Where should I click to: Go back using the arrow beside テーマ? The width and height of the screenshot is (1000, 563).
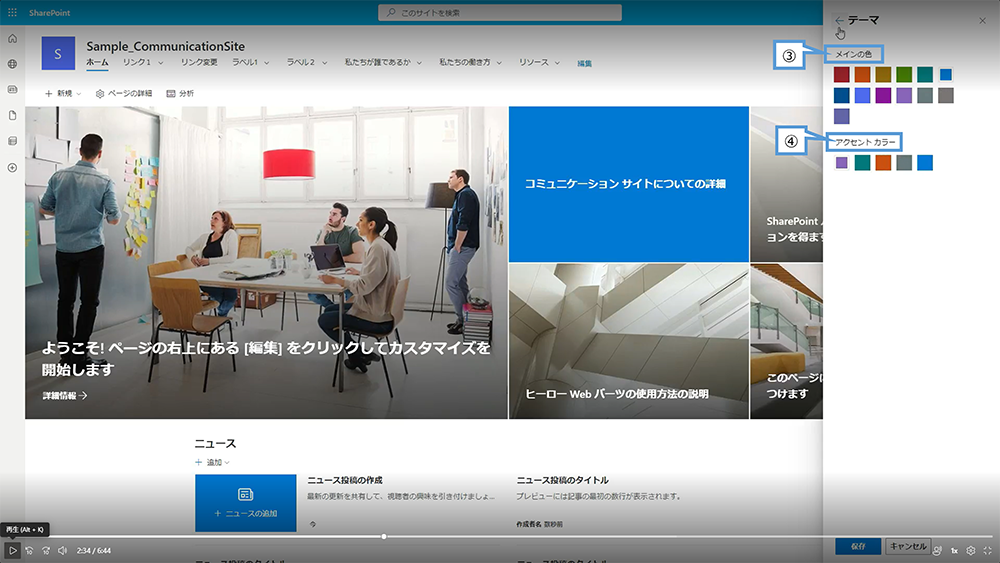pyautogui.click(x=839, y=20)
